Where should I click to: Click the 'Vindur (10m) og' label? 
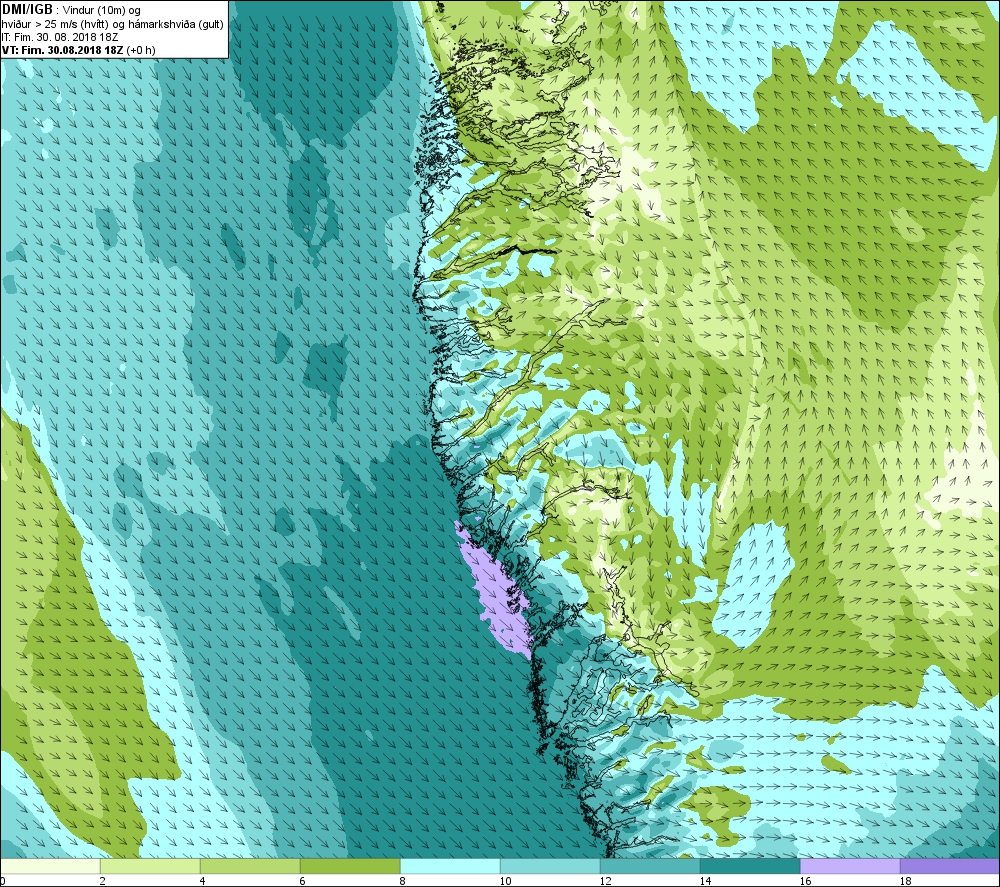pos(101,11)
